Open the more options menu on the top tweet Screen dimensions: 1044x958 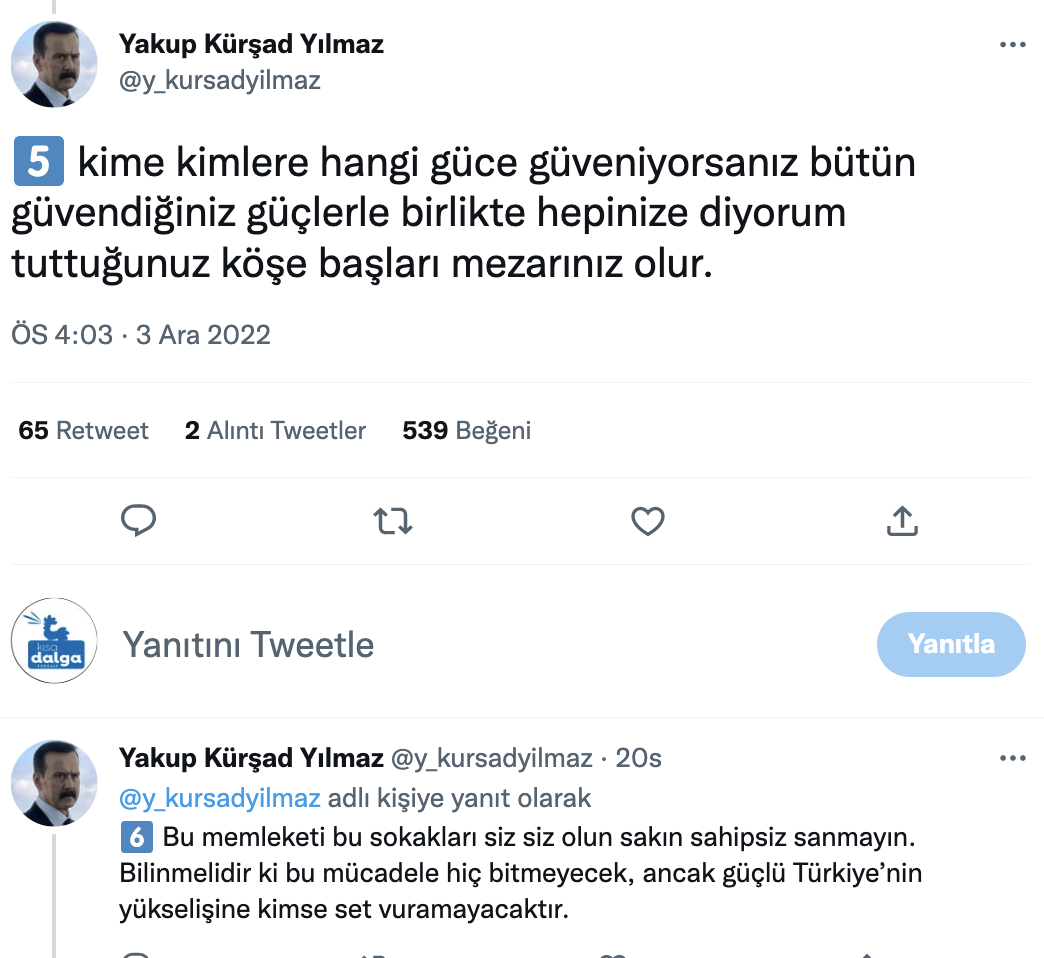(1014, 44)
